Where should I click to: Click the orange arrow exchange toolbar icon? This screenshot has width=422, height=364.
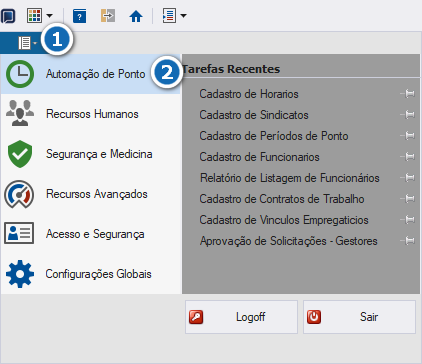point(108,16)
